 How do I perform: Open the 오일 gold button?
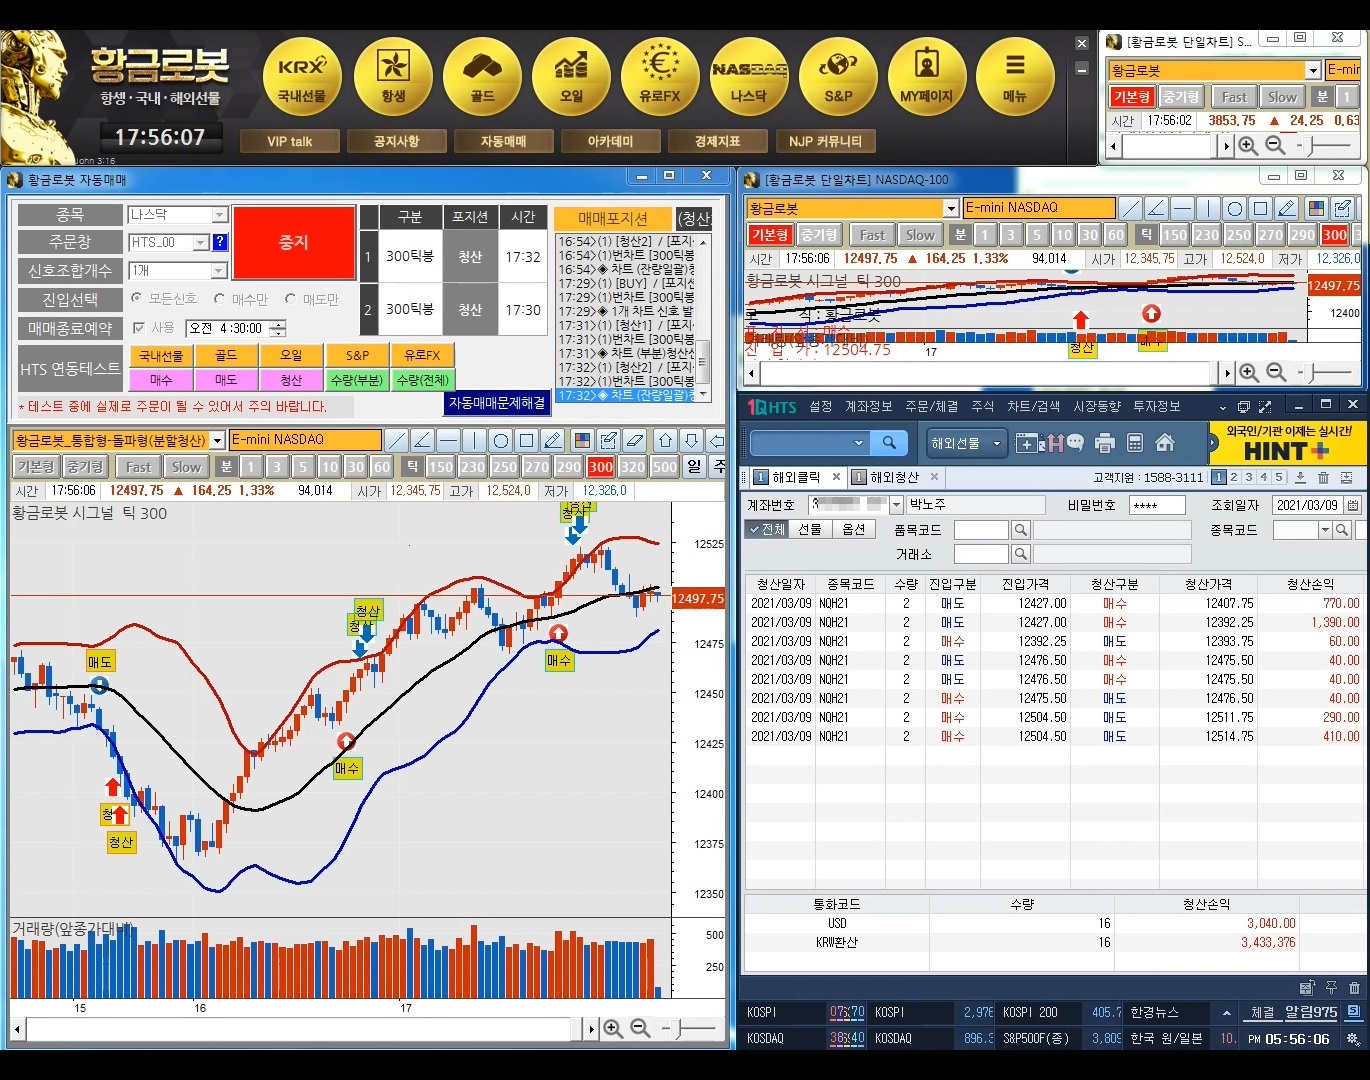pyautogui.click(x=571, y=77)
